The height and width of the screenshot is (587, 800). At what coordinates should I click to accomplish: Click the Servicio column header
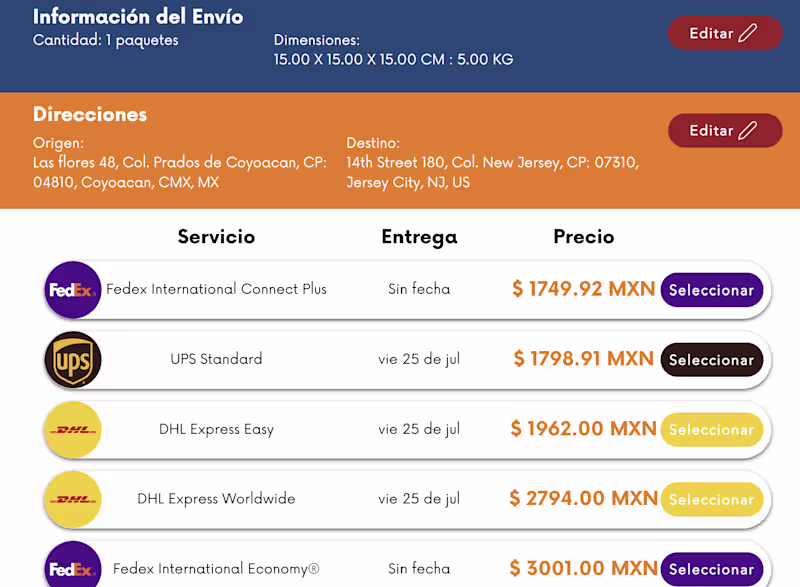(216, 237)
